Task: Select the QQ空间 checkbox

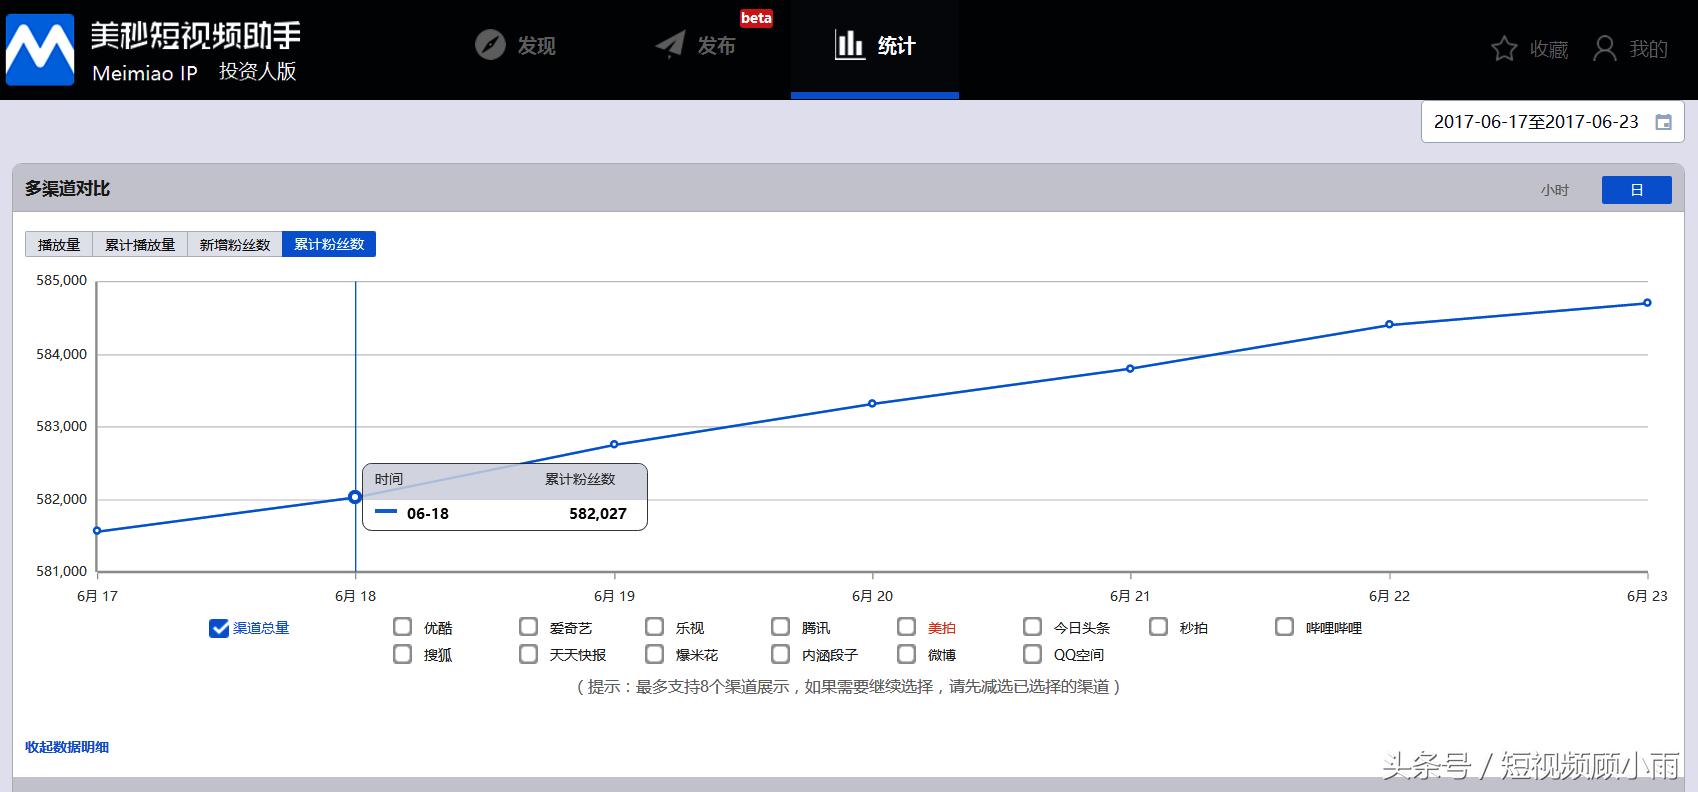Action: point(1033,654)
